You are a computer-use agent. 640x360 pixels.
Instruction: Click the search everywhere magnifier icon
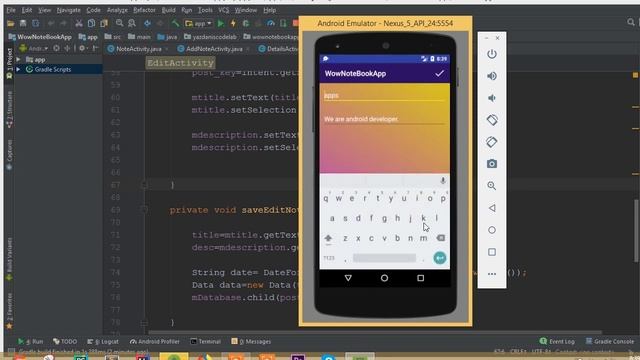631,22
